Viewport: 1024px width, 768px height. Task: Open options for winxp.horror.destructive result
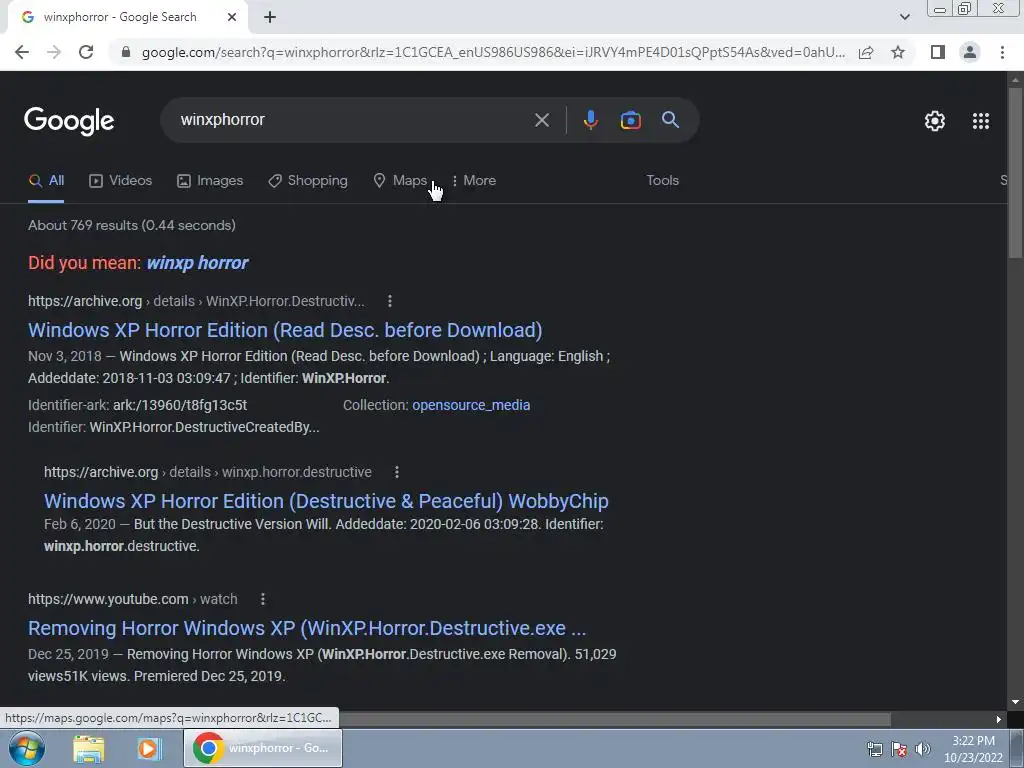[396, 472]
